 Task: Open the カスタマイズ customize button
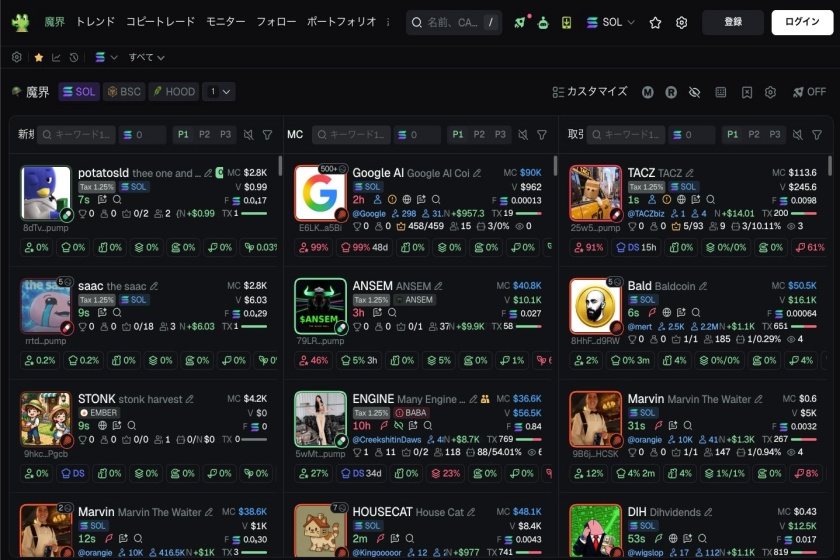click(590, 92)
